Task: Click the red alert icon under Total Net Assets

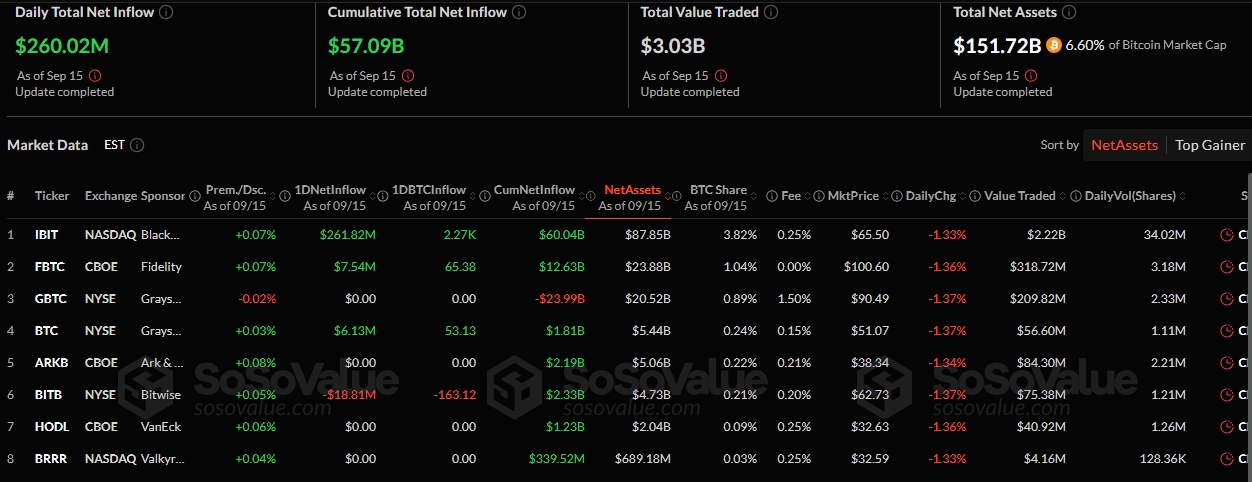Action: (x=1033, y=75)
